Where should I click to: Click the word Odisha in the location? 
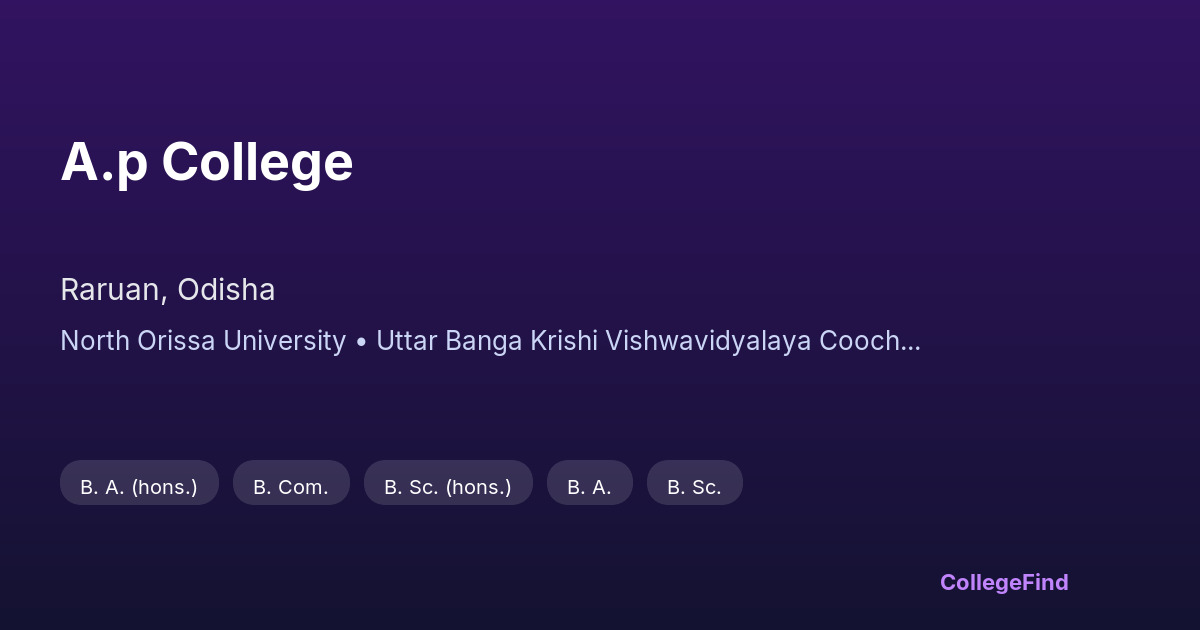pos(226,290)
